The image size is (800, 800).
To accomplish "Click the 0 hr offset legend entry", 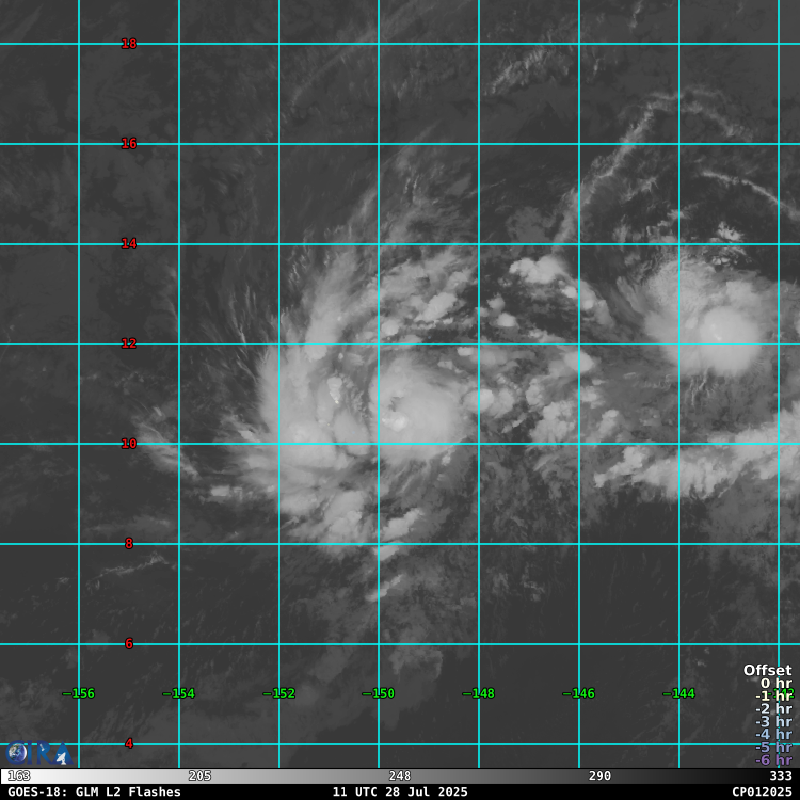I will click(775, 684).
